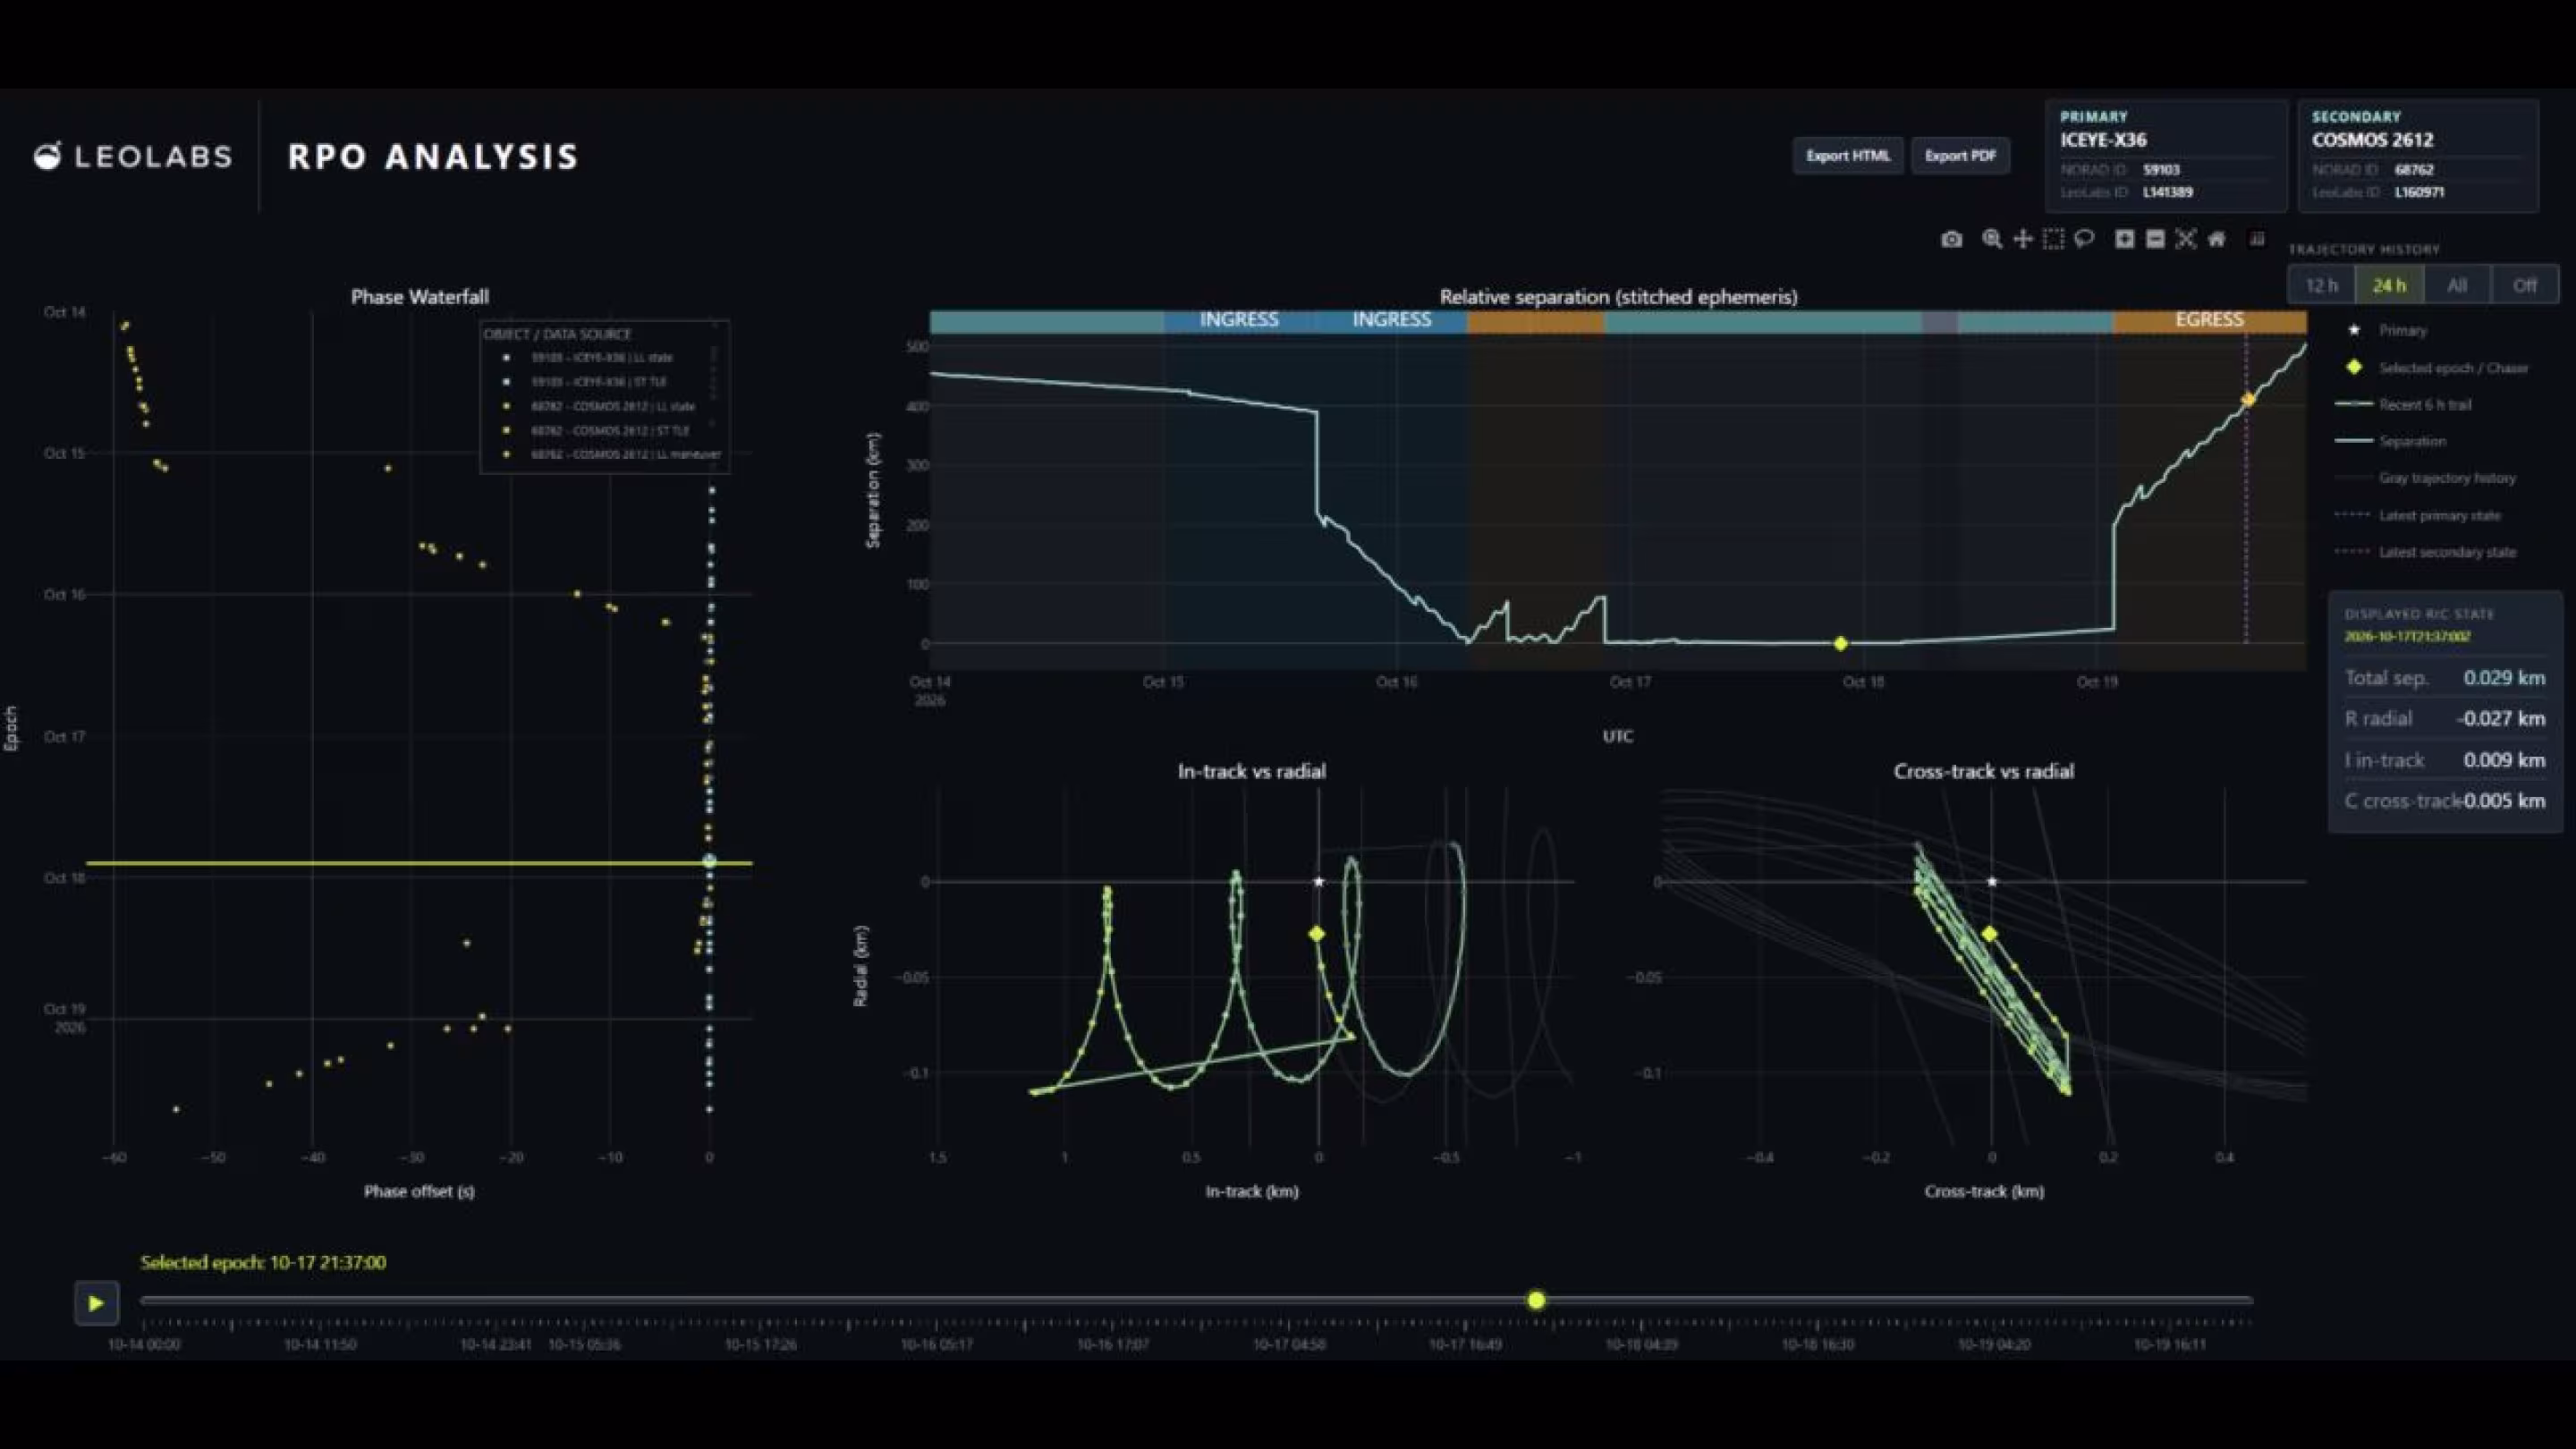Set trajectory history to 24 h
Viewport: 2576px width, 1449px height.
pyautogui.click(x=2389, y=285)
